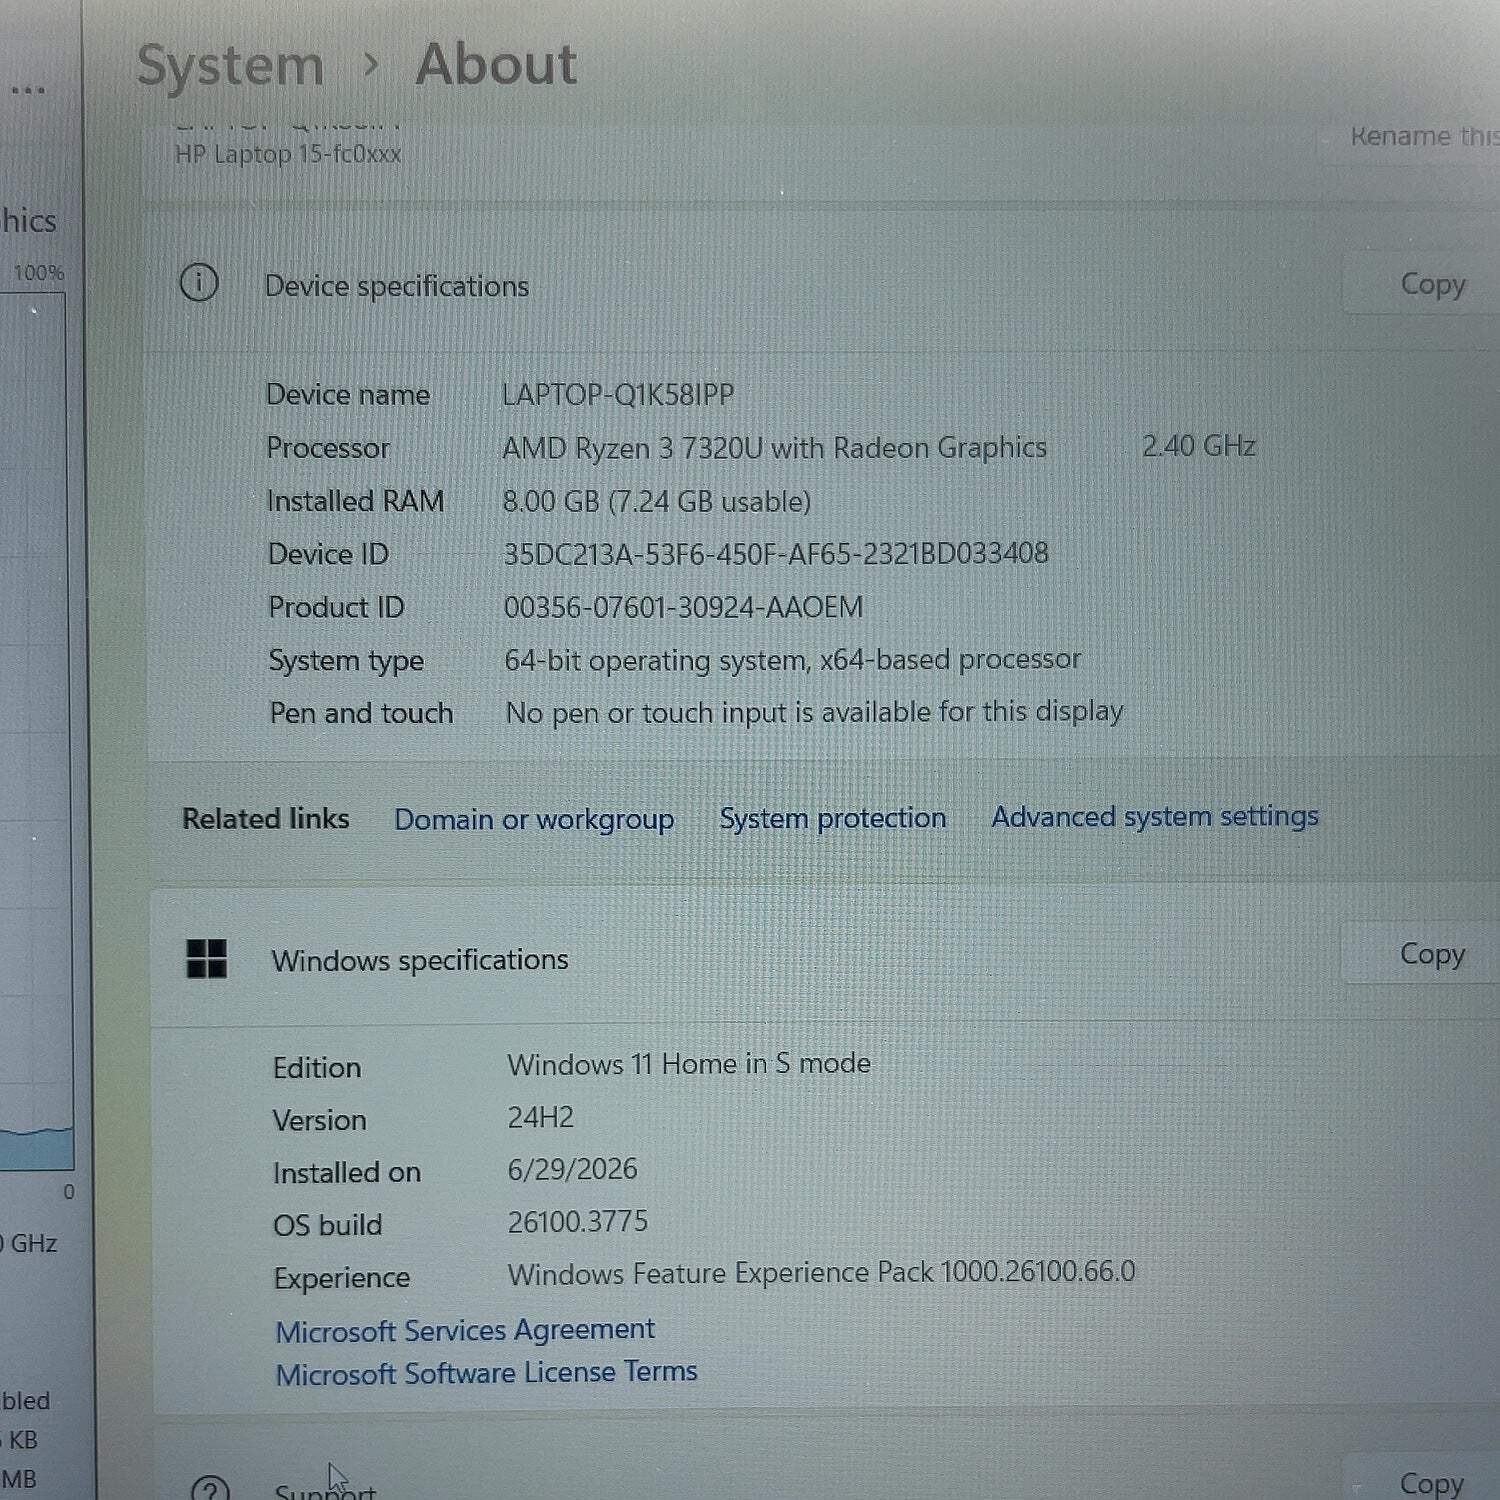Click the Device ID label
The width and height of the screenshot is (1500, 1500).
click(x=328, y=554)
